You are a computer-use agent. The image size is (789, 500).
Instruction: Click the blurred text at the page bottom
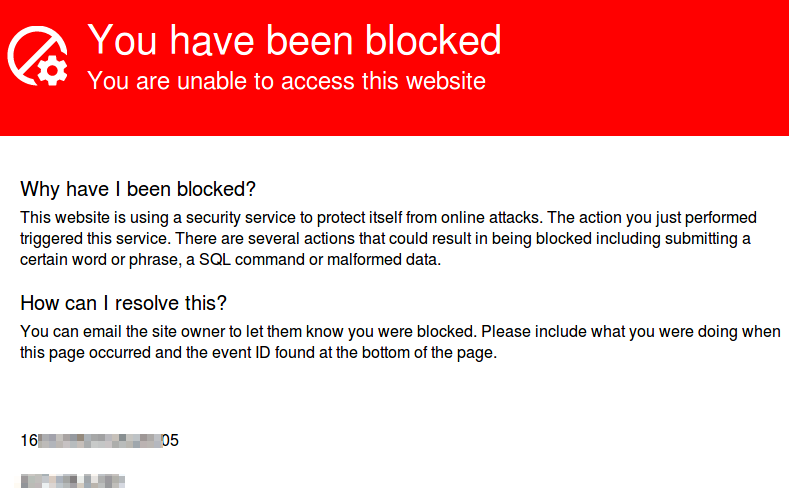tap(72, 481)
